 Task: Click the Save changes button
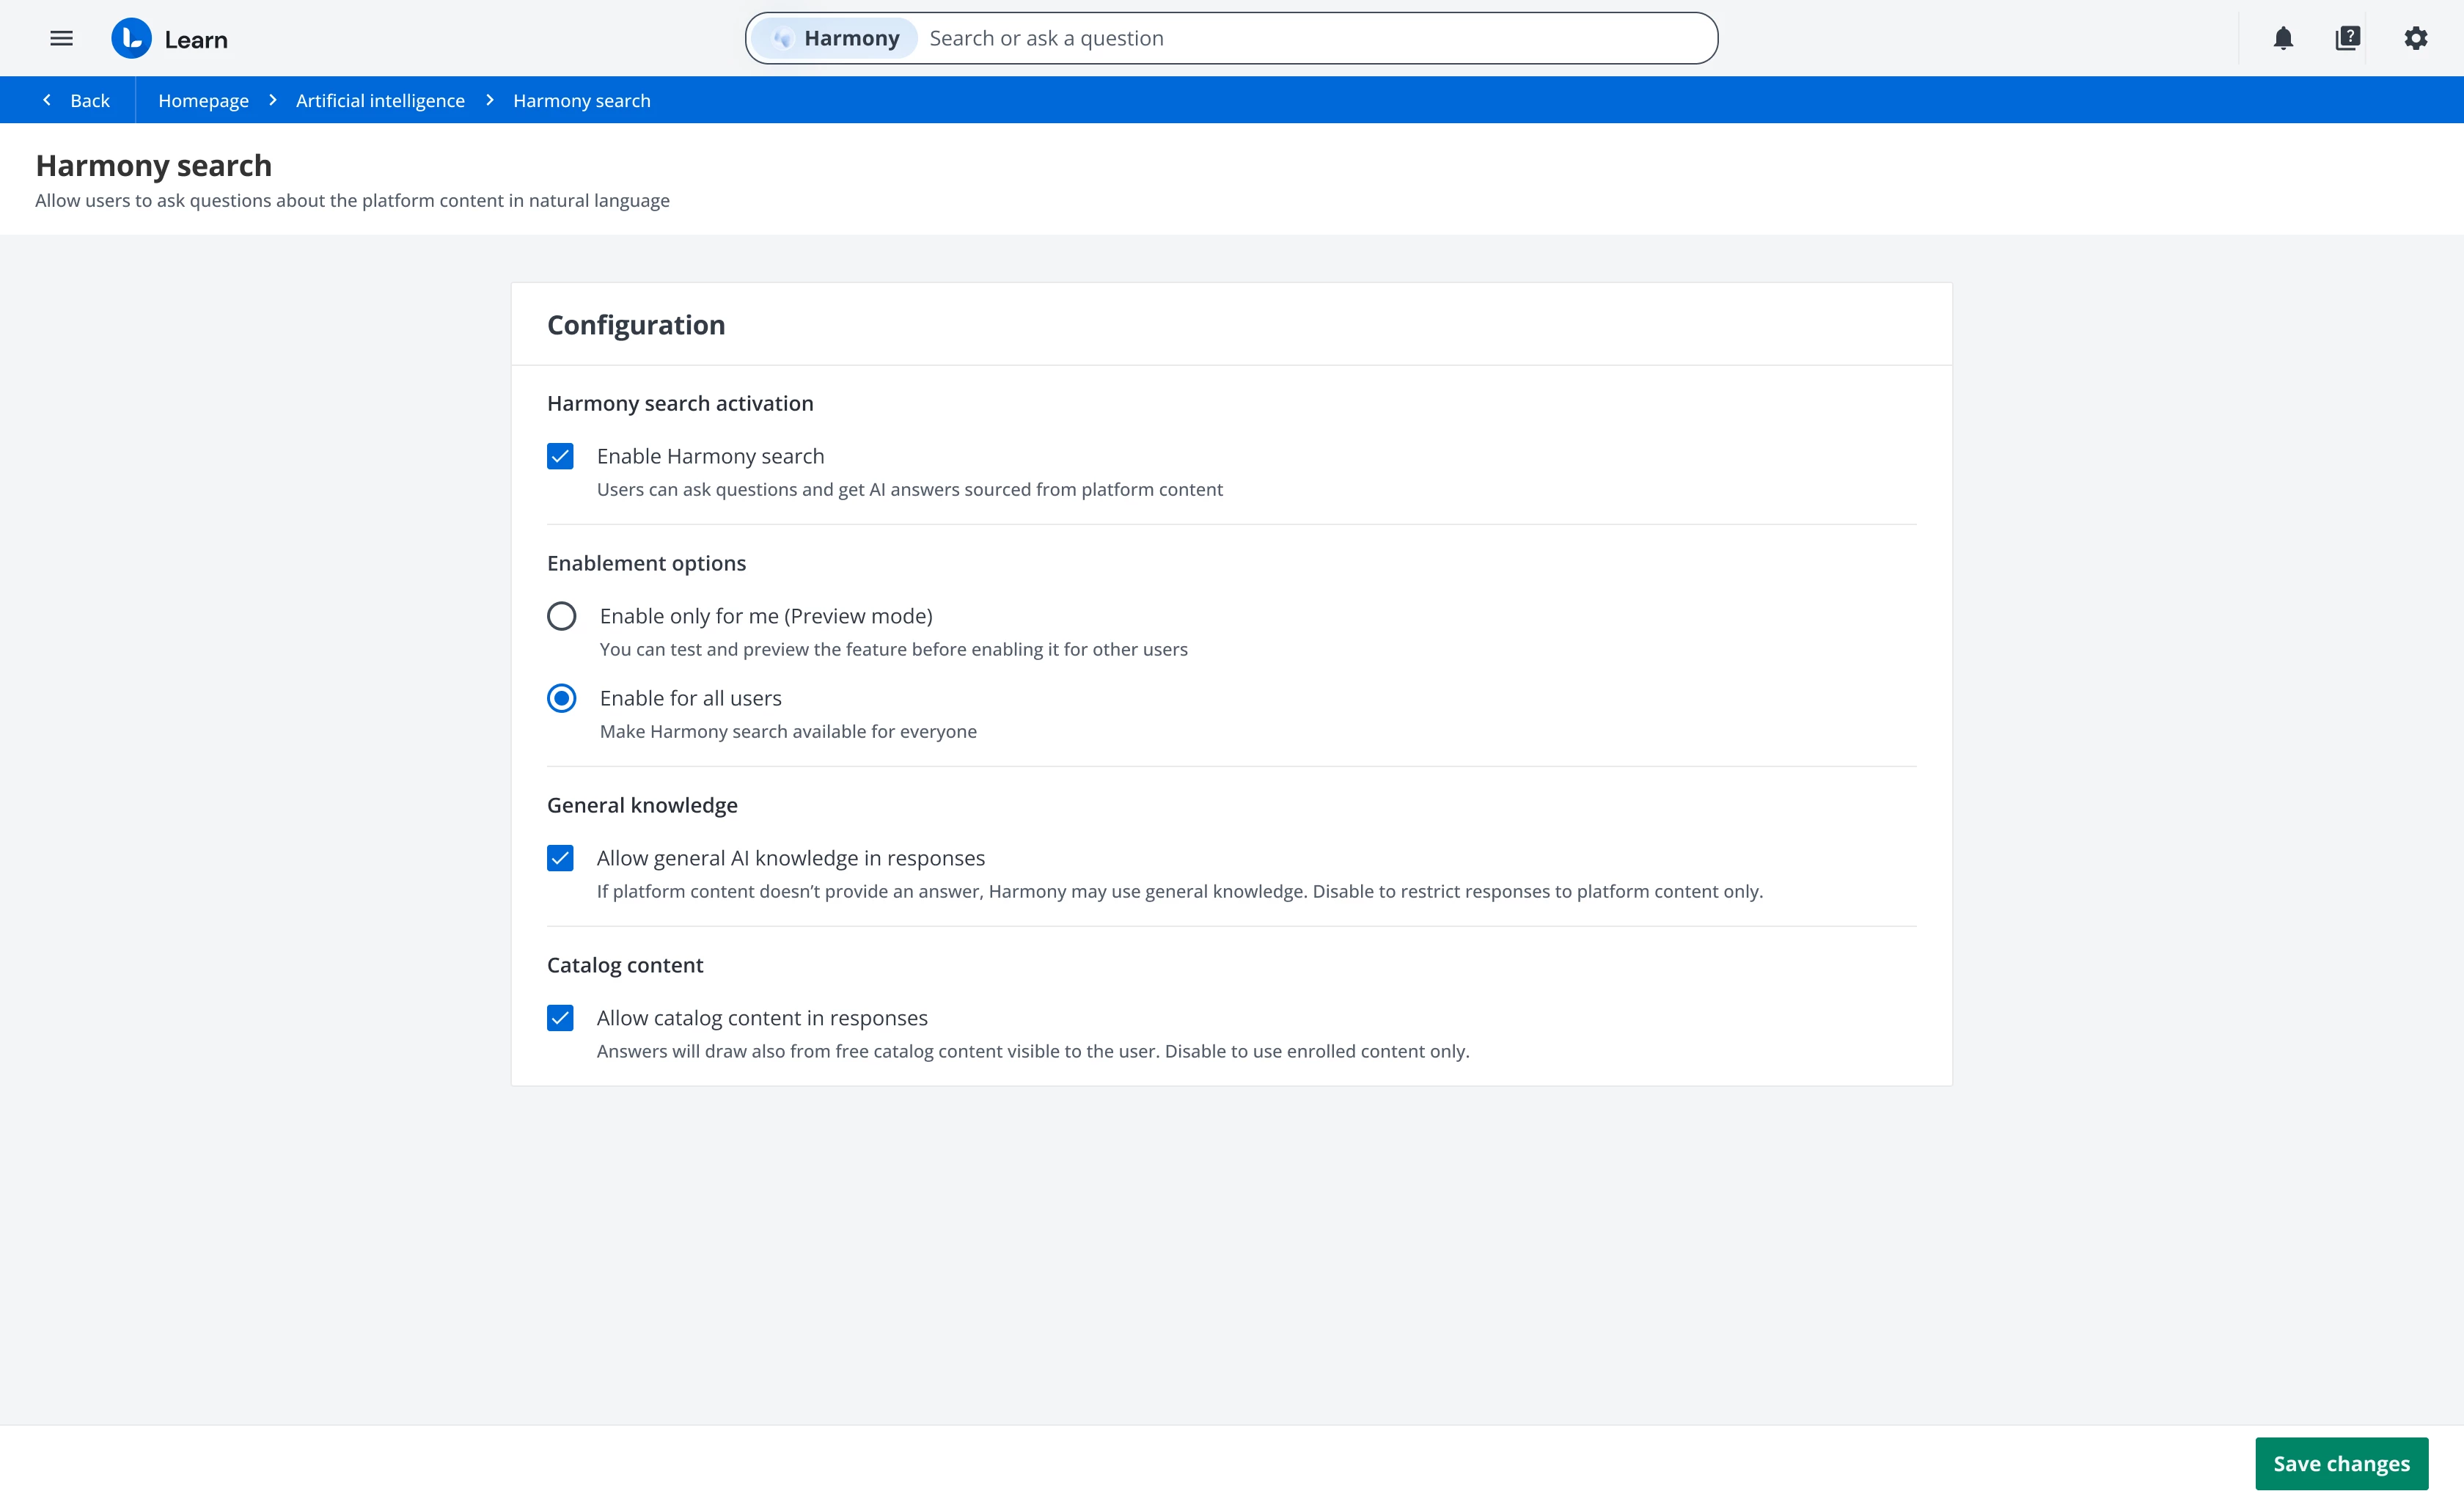coord(2340,1463)
